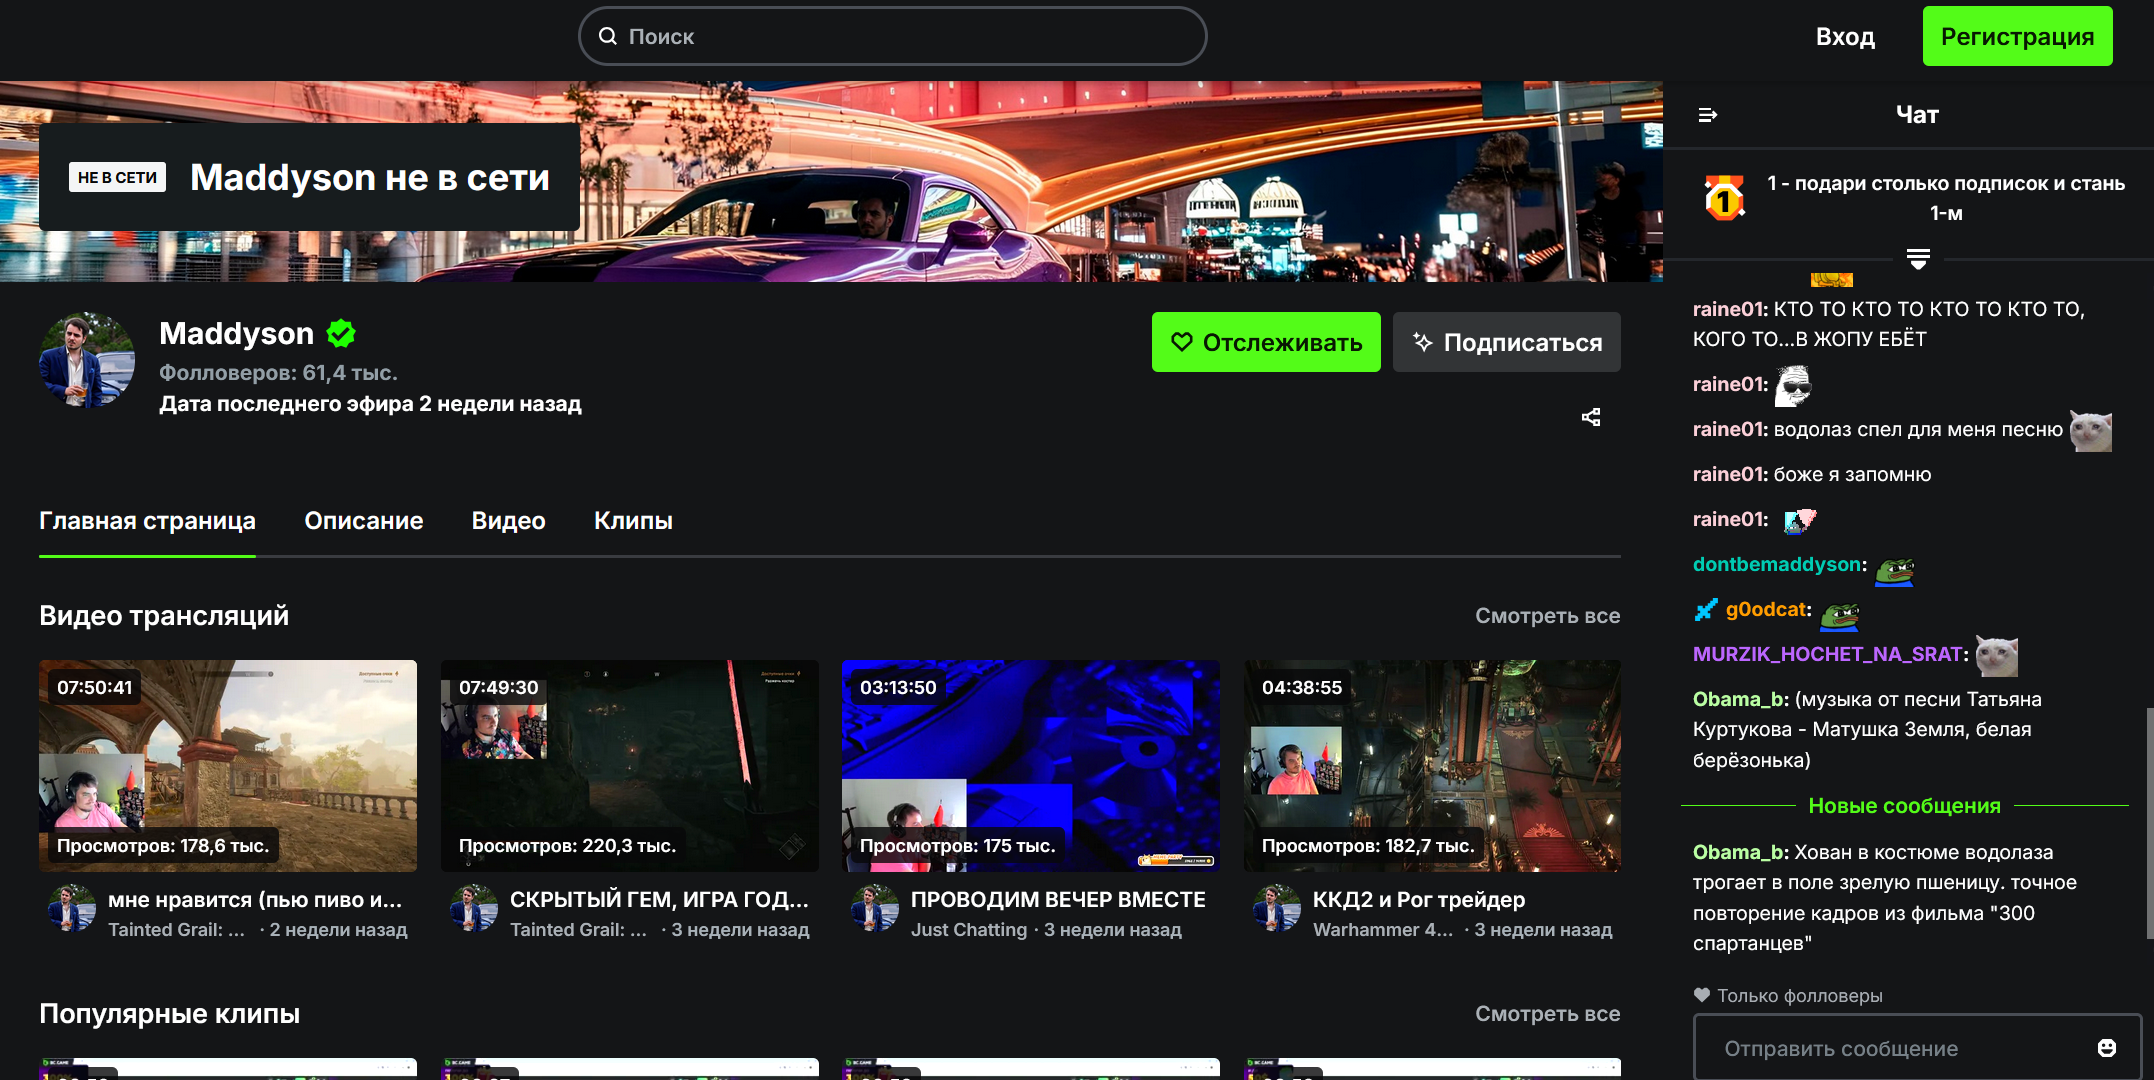Click username dontbemaddyson in chat
This screenshot has width=2154, height=1080.
coord(1777,565)
